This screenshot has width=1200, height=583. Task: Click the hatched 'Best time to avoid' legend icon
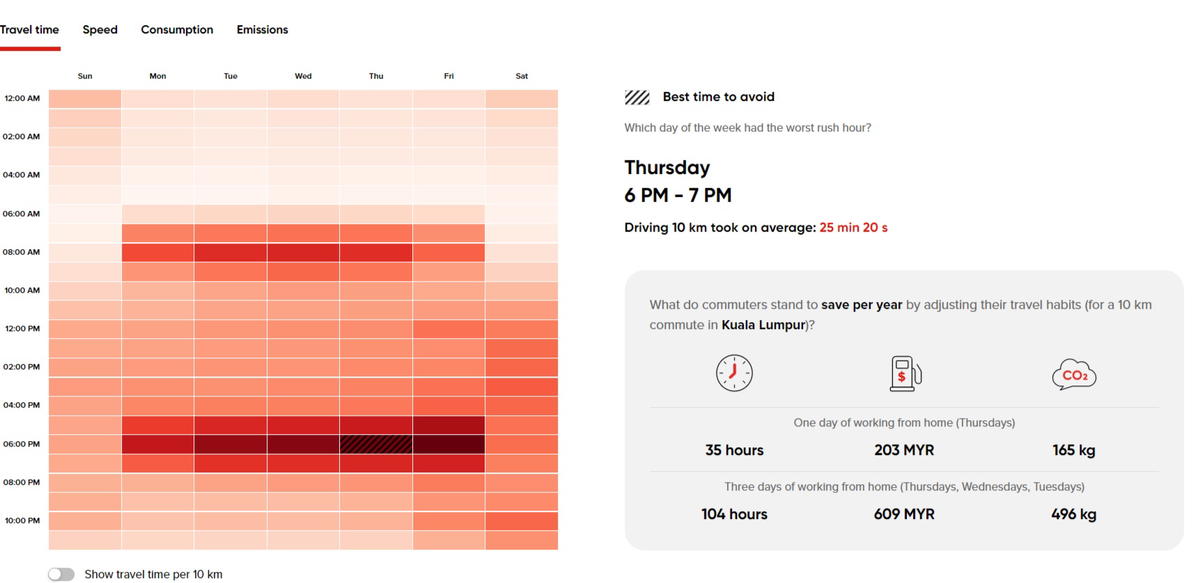637,97
